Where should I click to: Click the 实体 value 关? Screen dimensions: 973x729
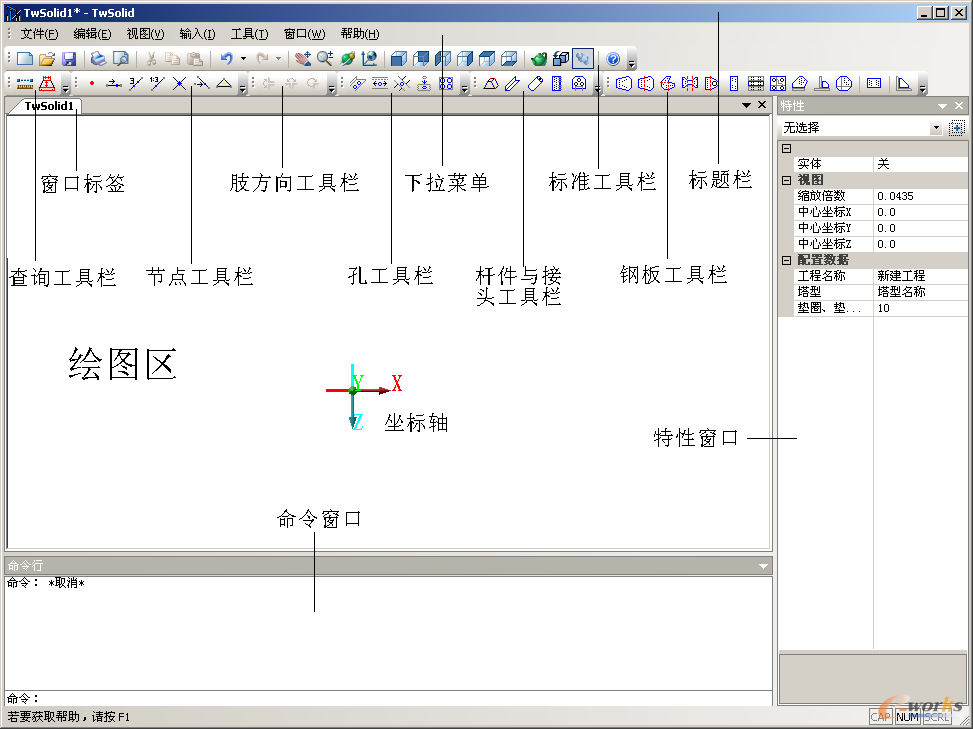pyautogui.click(x=920, y=164)
